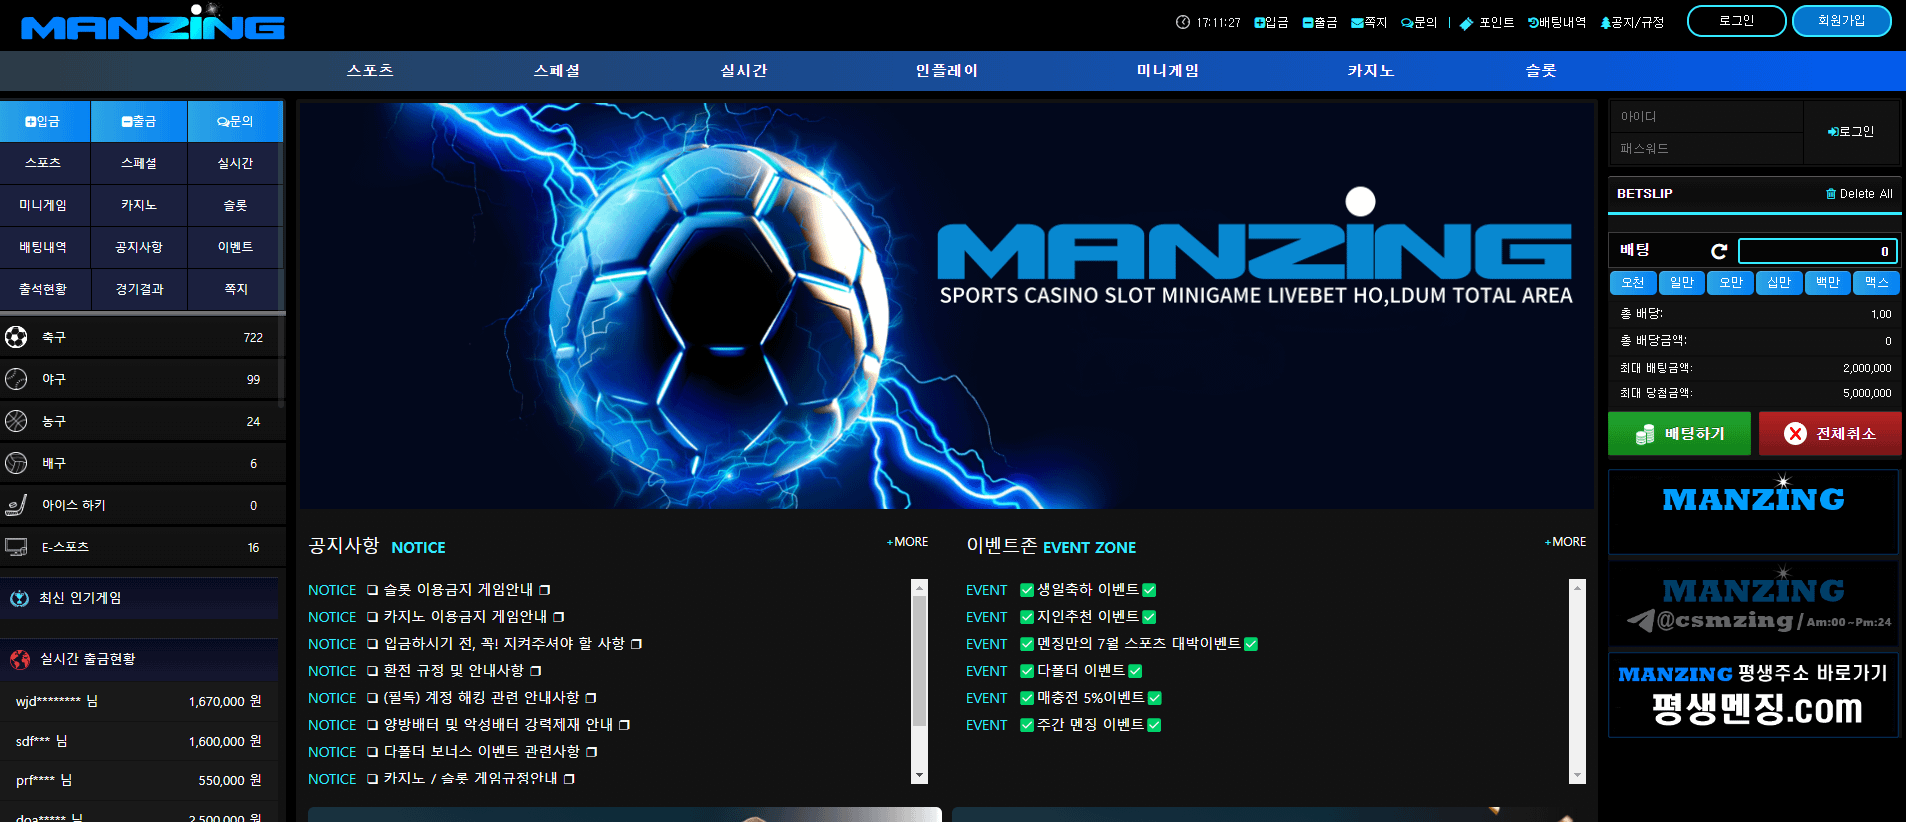Viewport: 1906px width, 822px height.
Task: Click the baseball icon for 야구
Action: (x=16, y=379)
